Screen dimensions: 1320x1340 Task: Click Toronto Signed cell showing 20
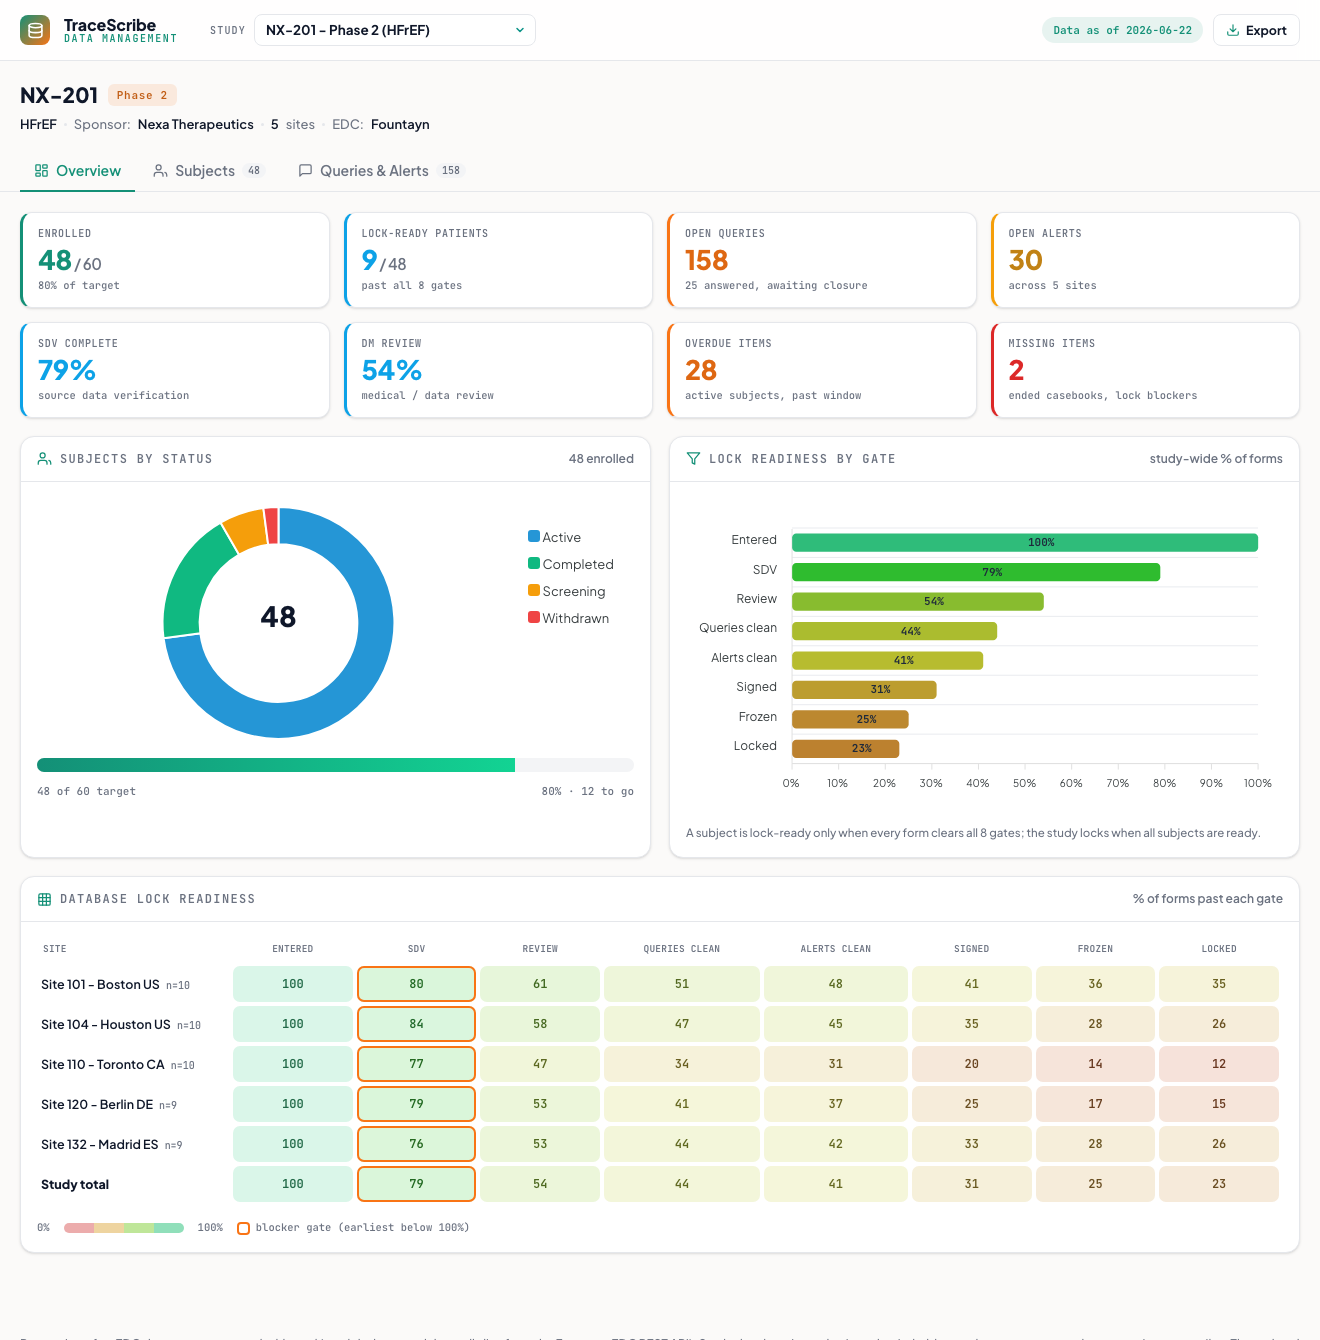coord(972,1064)
